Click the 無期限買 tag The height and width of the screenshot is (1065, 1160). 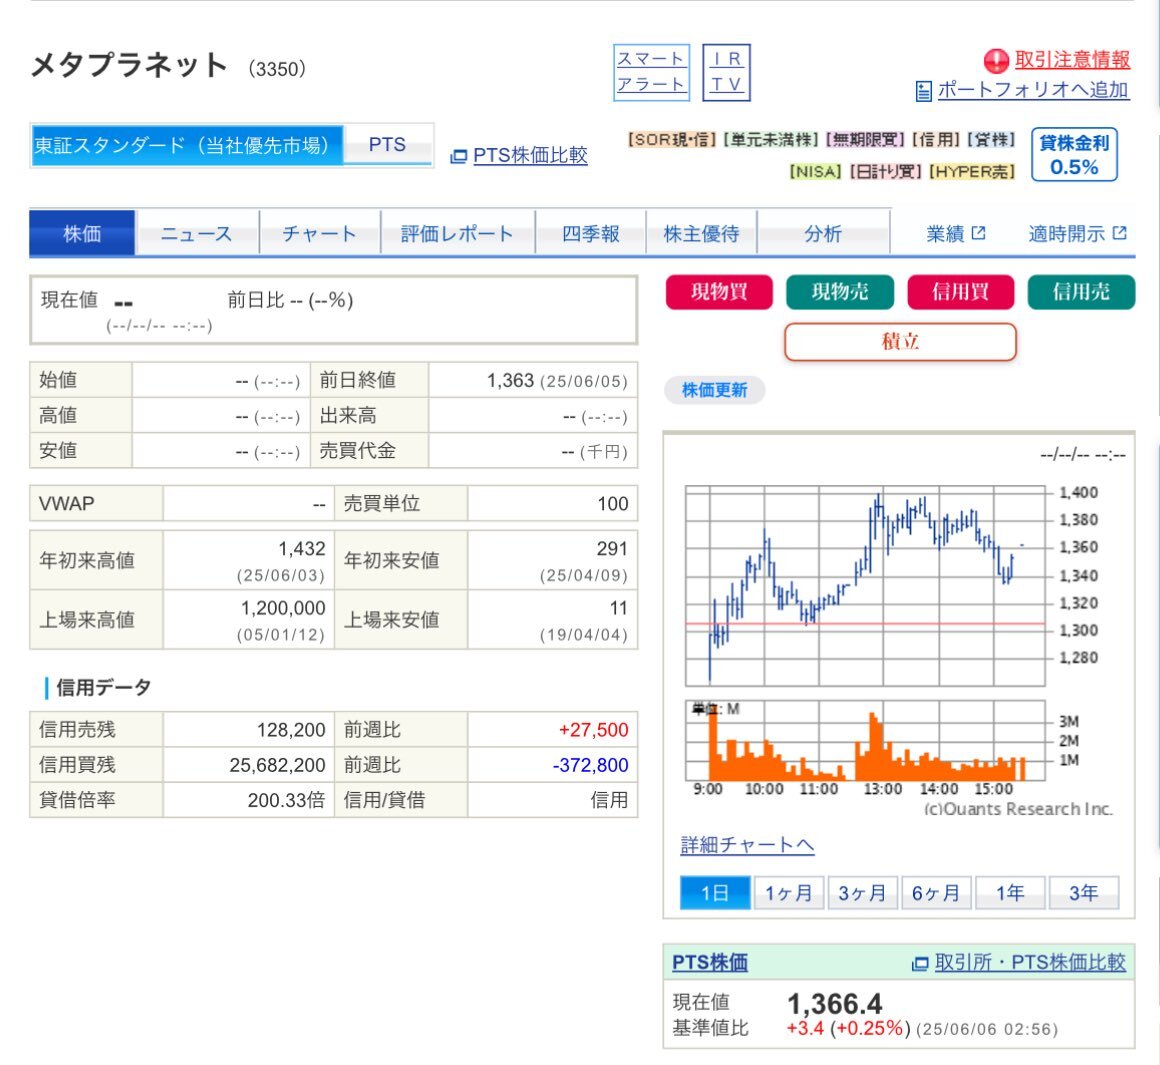865,140
